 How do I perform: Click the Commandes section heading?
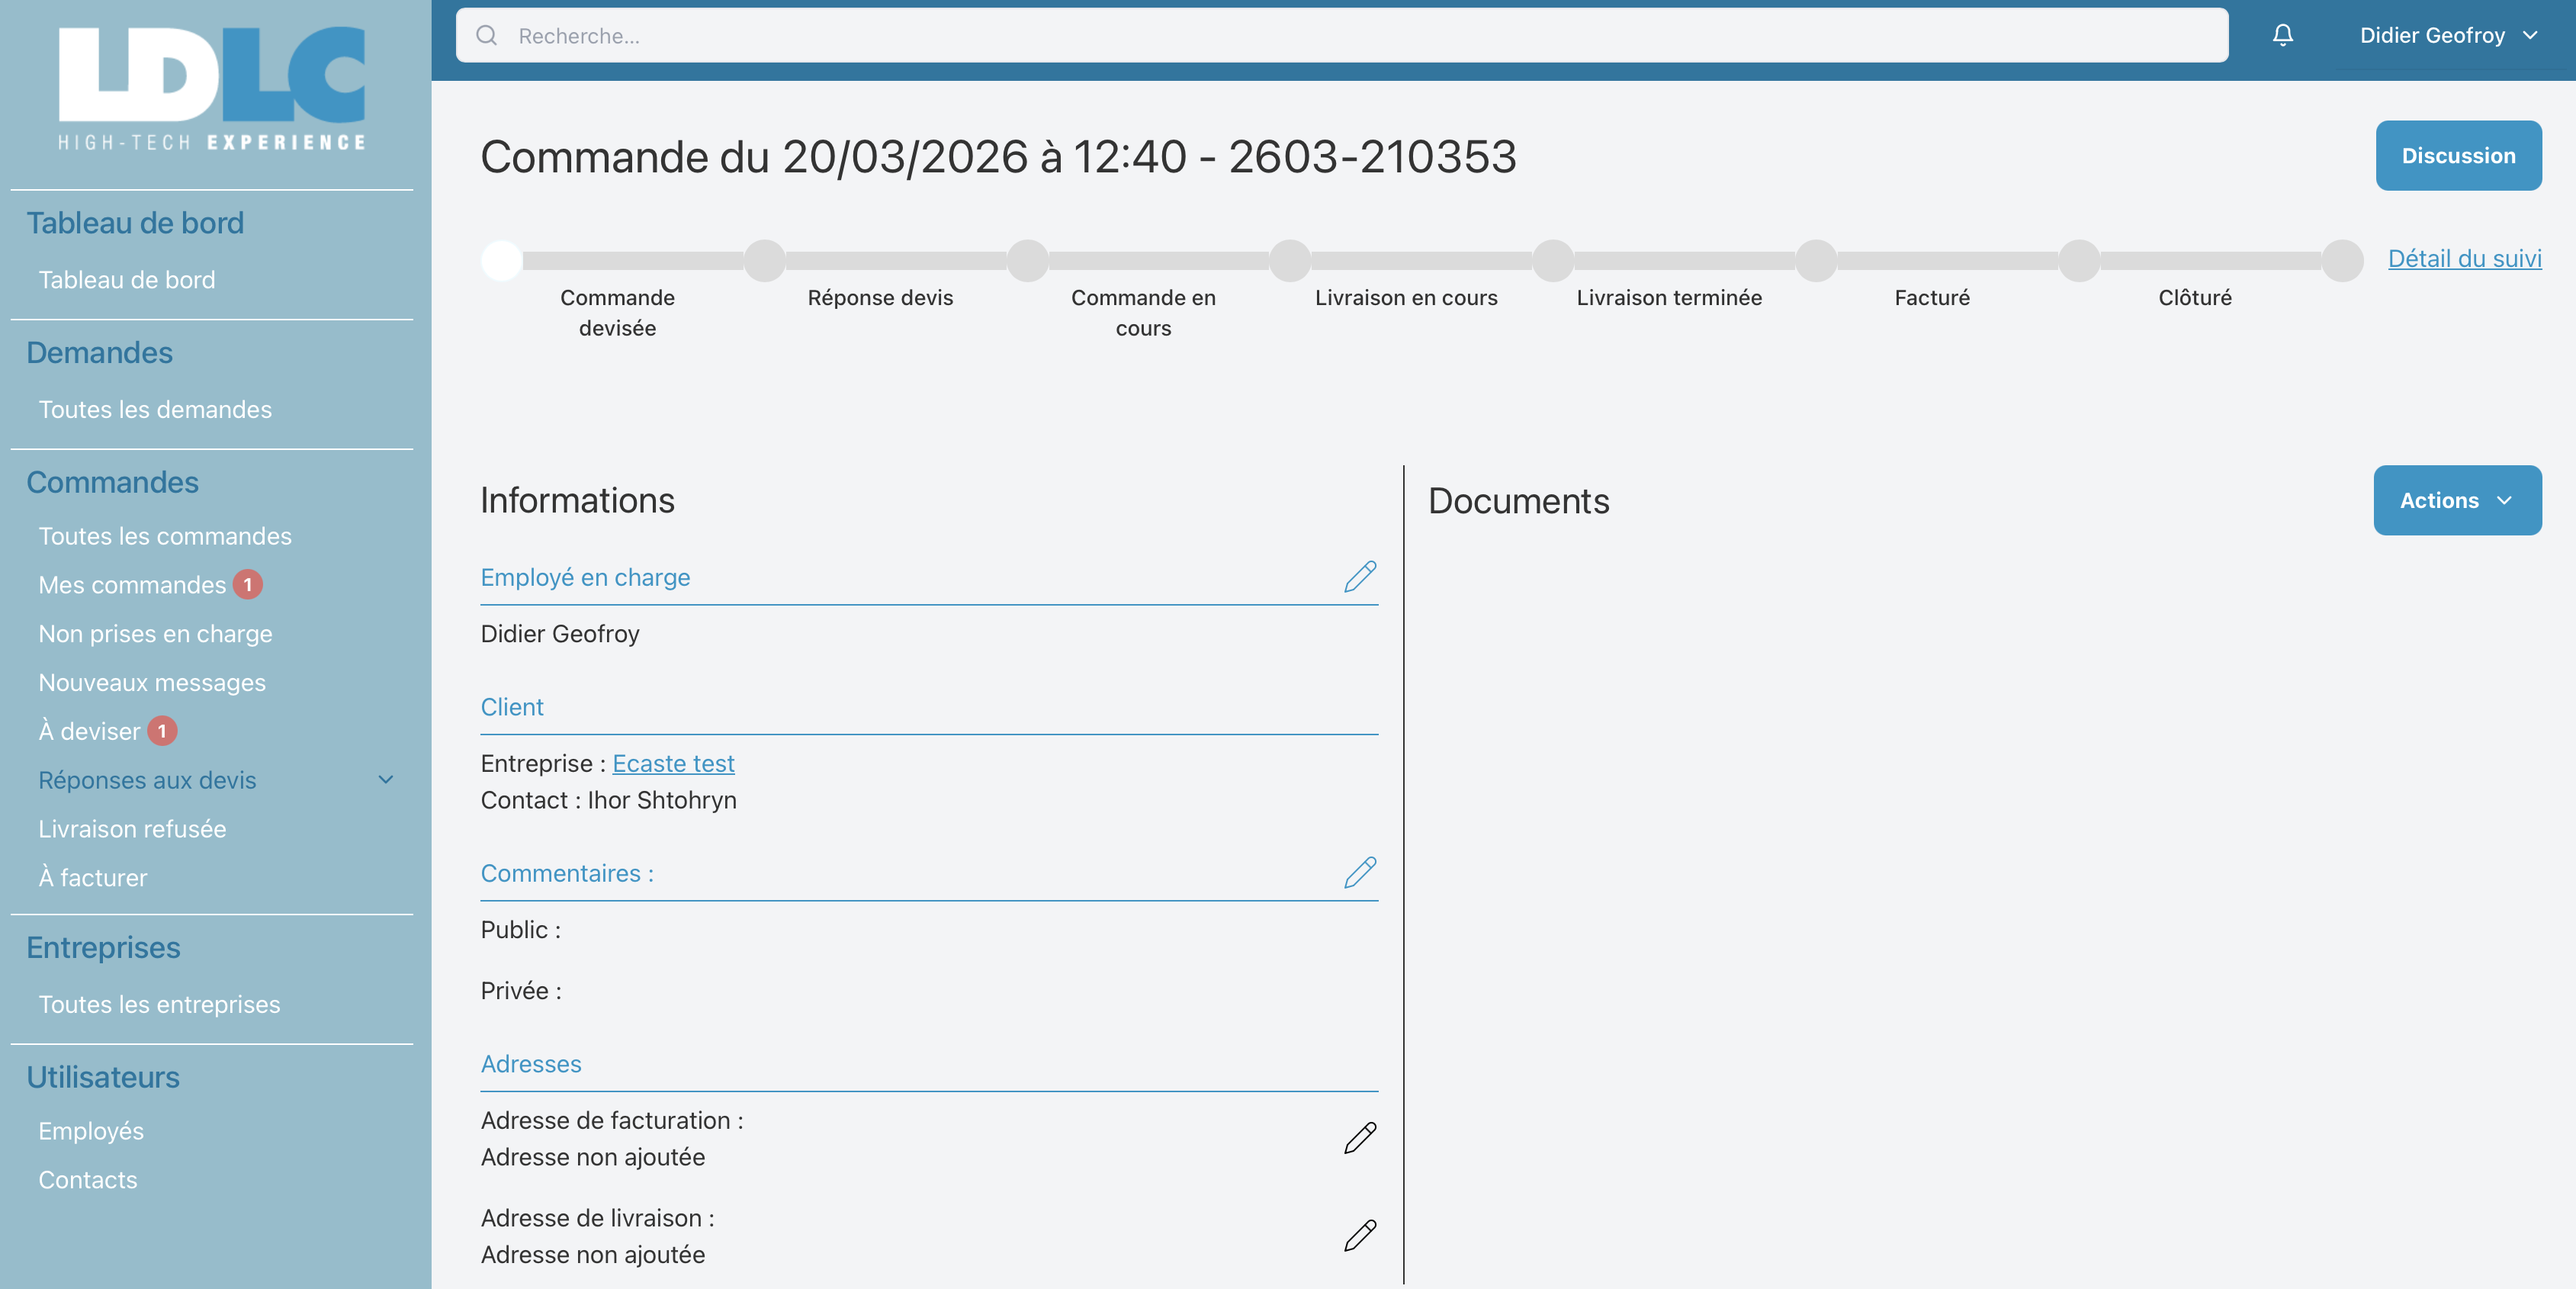tap(112, 483)
